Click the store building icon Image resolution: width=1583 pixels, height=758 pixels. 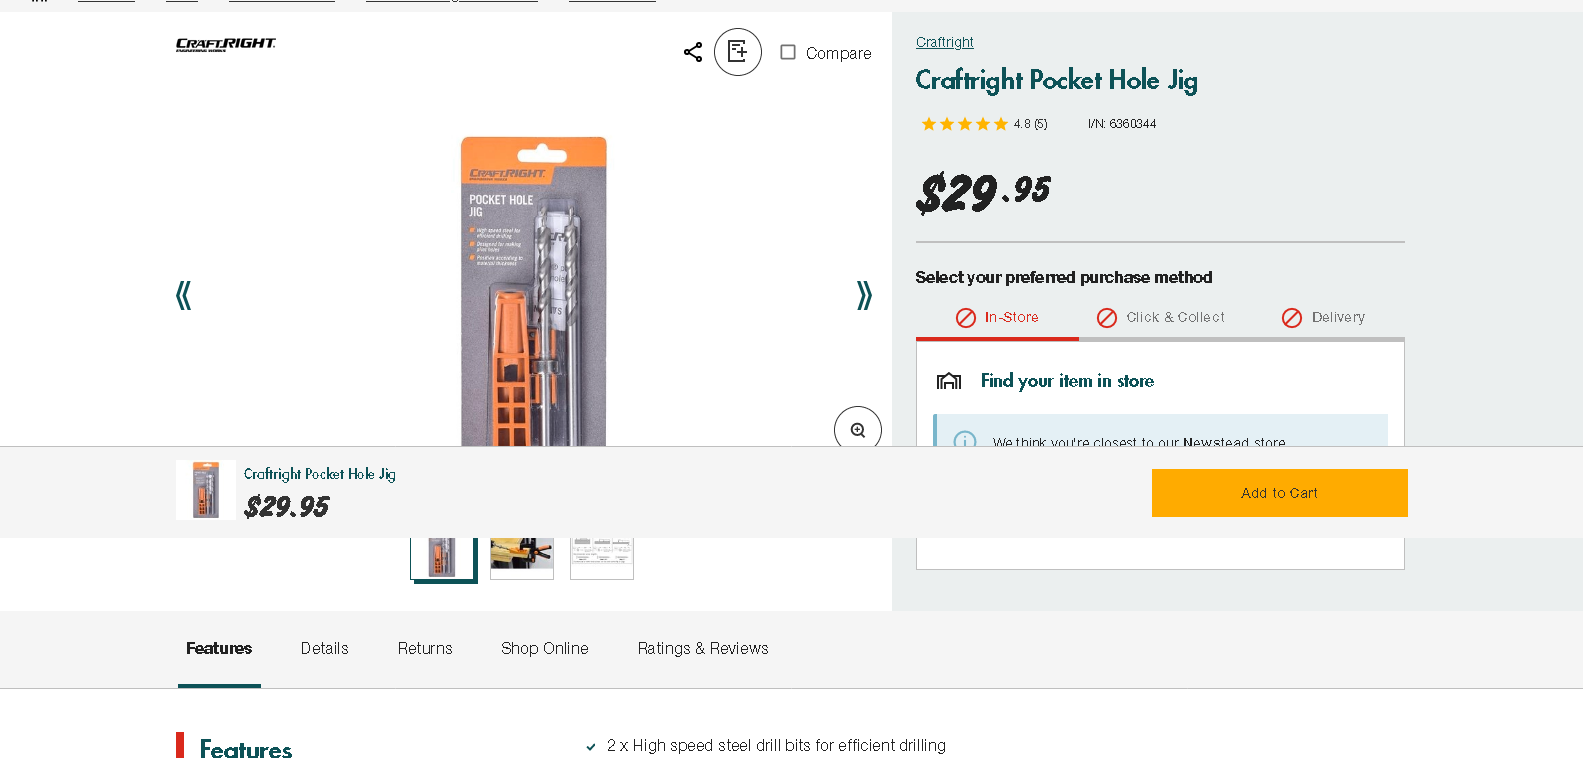coord(949,381)
